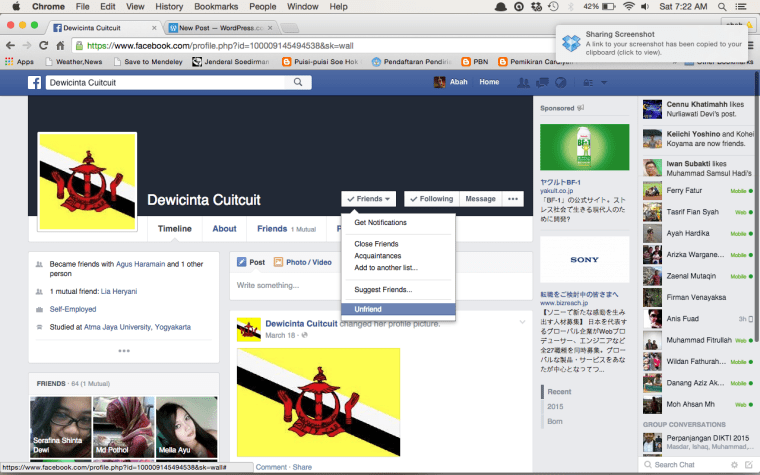Click the Facebook logo icon
Screen dimensions: 760x475
[x=34, y=82]
